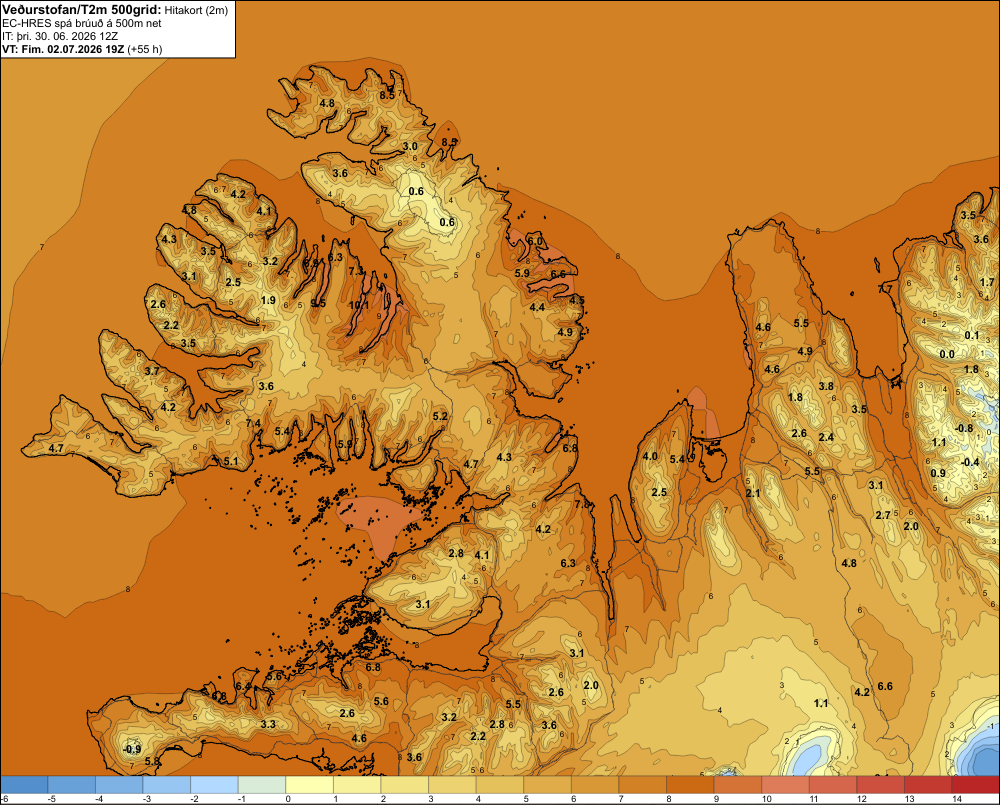1000x805 pixels.
Task: Select the red swatch between 12 and 13
Action: (880, 785)
